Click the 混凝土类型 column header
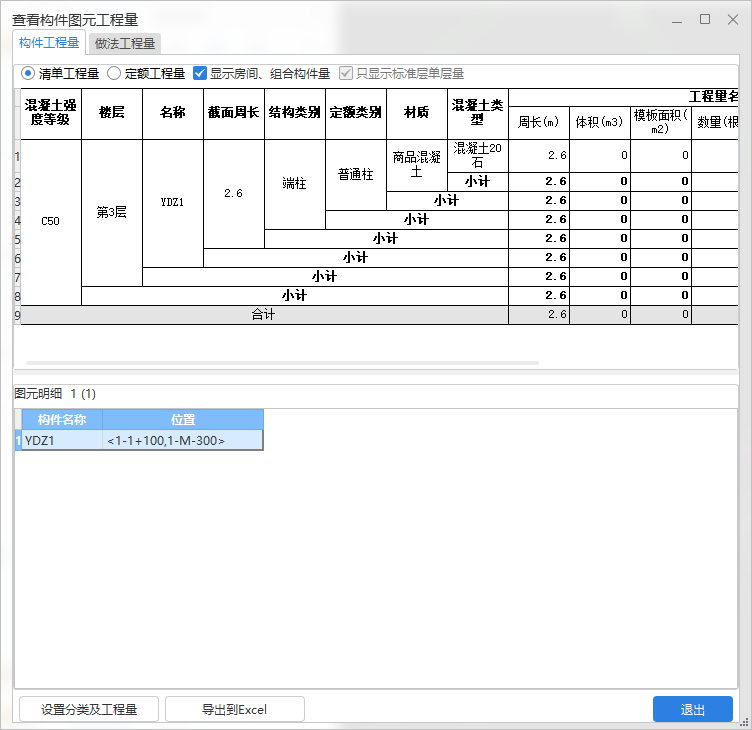Image resolution: width=752 pixels, height=730 pixels. click(477, 114)
